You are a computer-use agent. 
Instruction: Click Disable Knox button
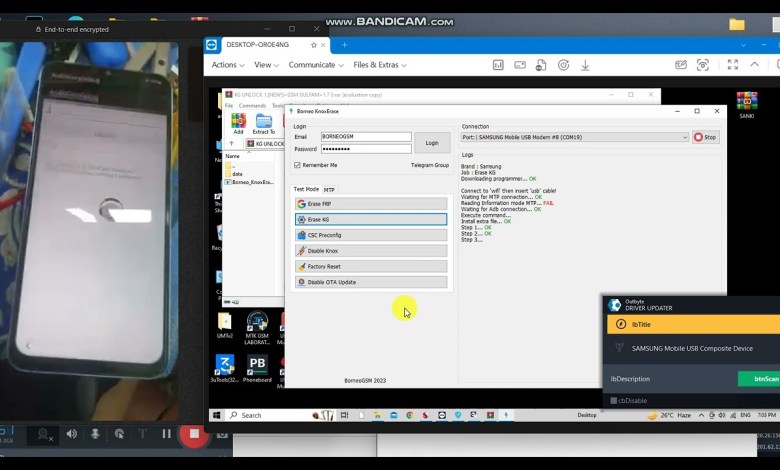point(371,251)
